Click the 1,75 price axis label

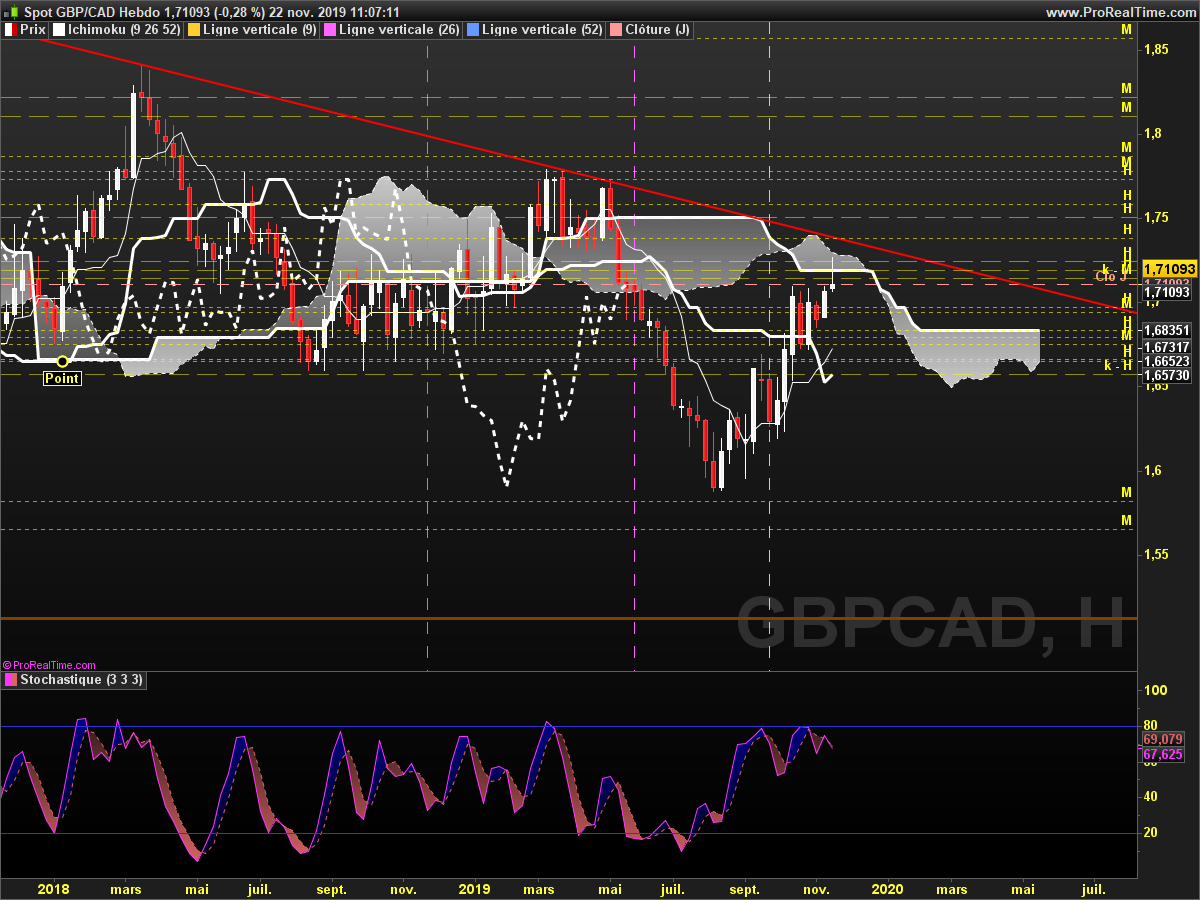tap(1158, 217)
